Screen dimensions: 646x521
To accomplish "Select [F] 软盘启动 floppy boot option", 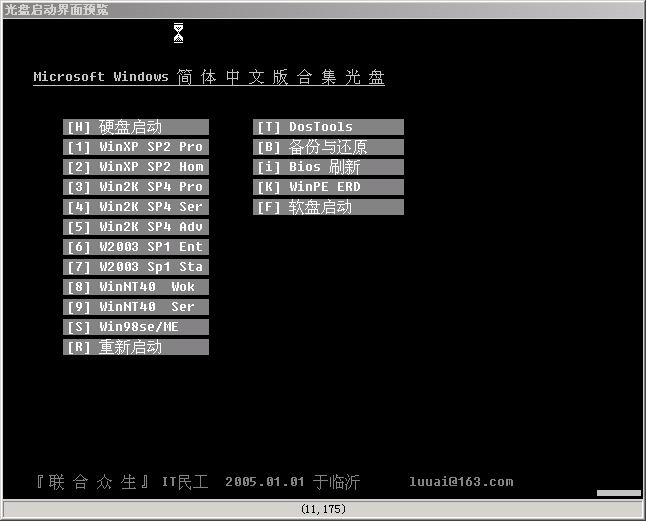I will click(x=328, y=207).
